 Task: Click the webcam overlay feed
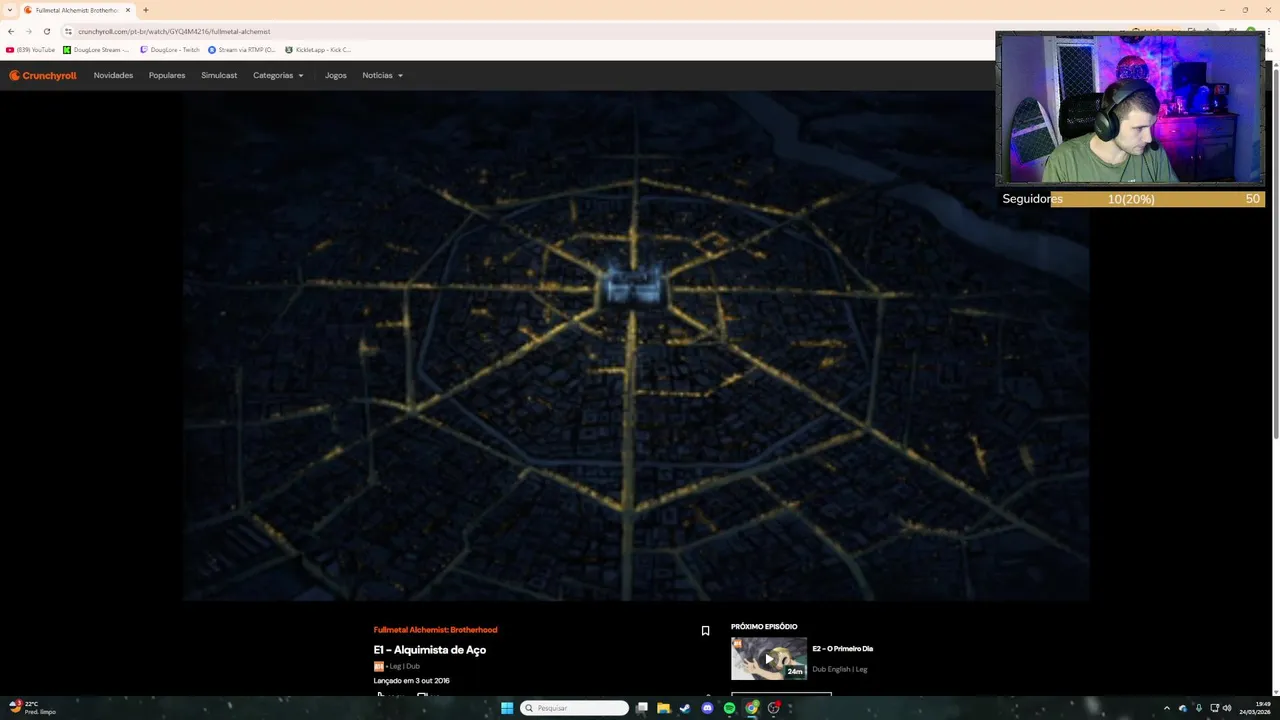click(x=1130, y=109)
